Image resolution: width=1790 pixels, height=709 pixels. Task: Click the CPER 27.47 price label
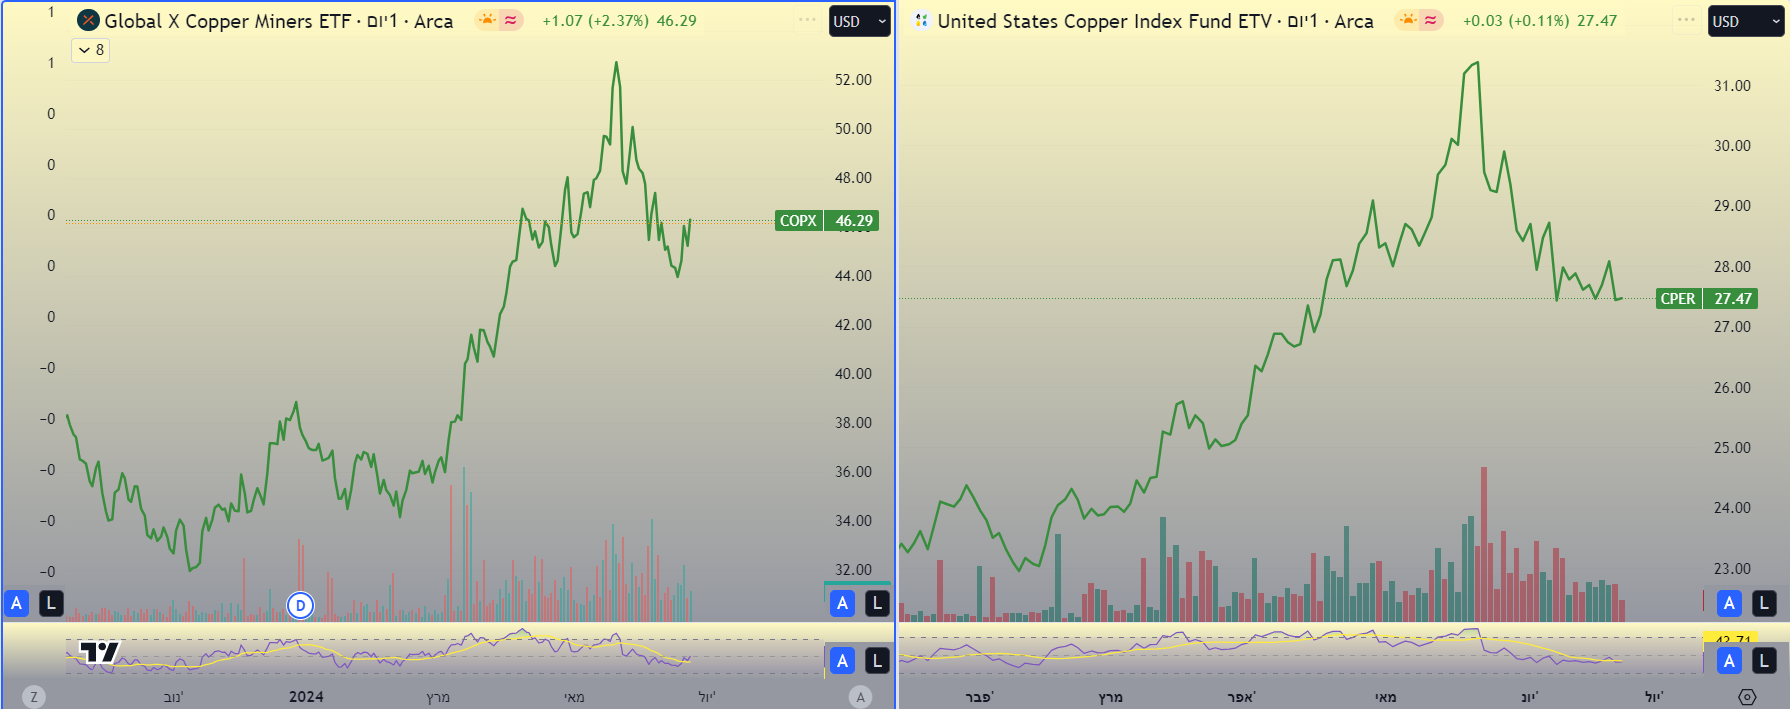1706,299
